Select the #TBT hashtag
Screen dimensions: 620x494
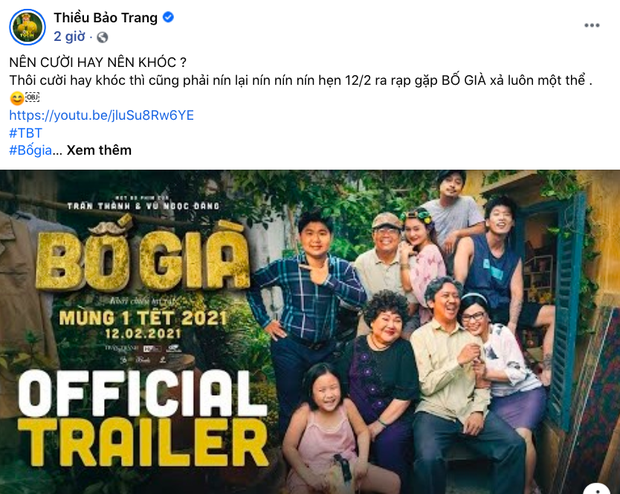[x=24, y=133]
